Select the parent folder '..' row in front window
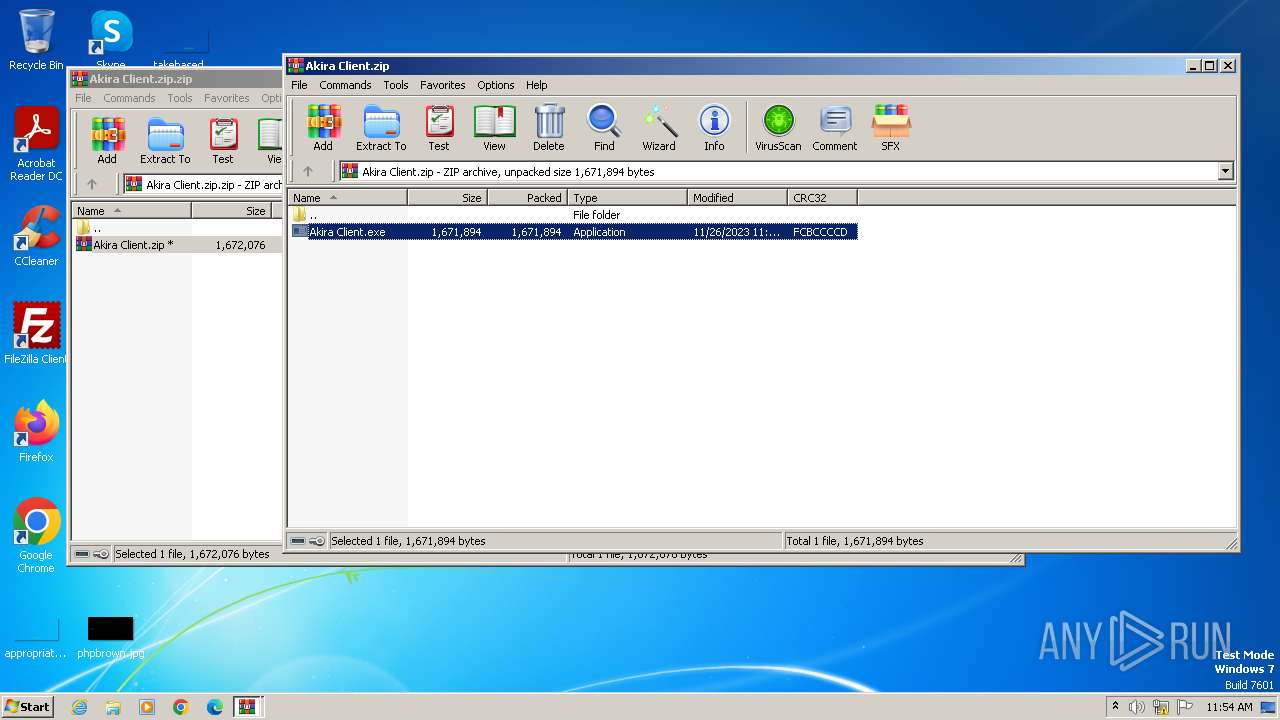 573,215
